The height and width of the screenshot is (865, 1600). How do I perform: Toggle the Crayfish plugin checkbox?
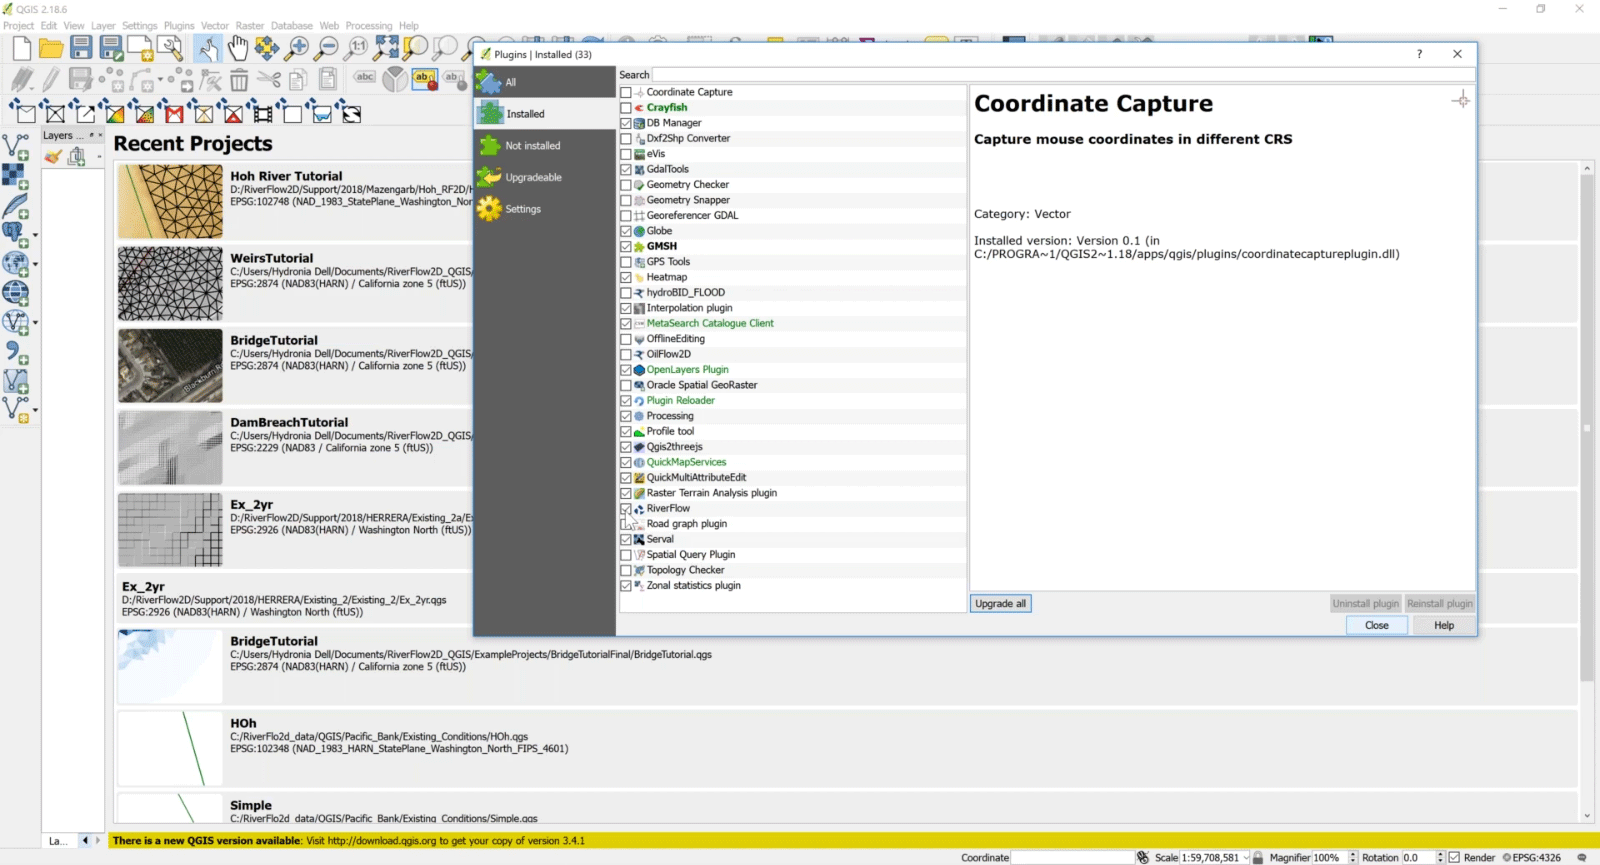point(626,108)
